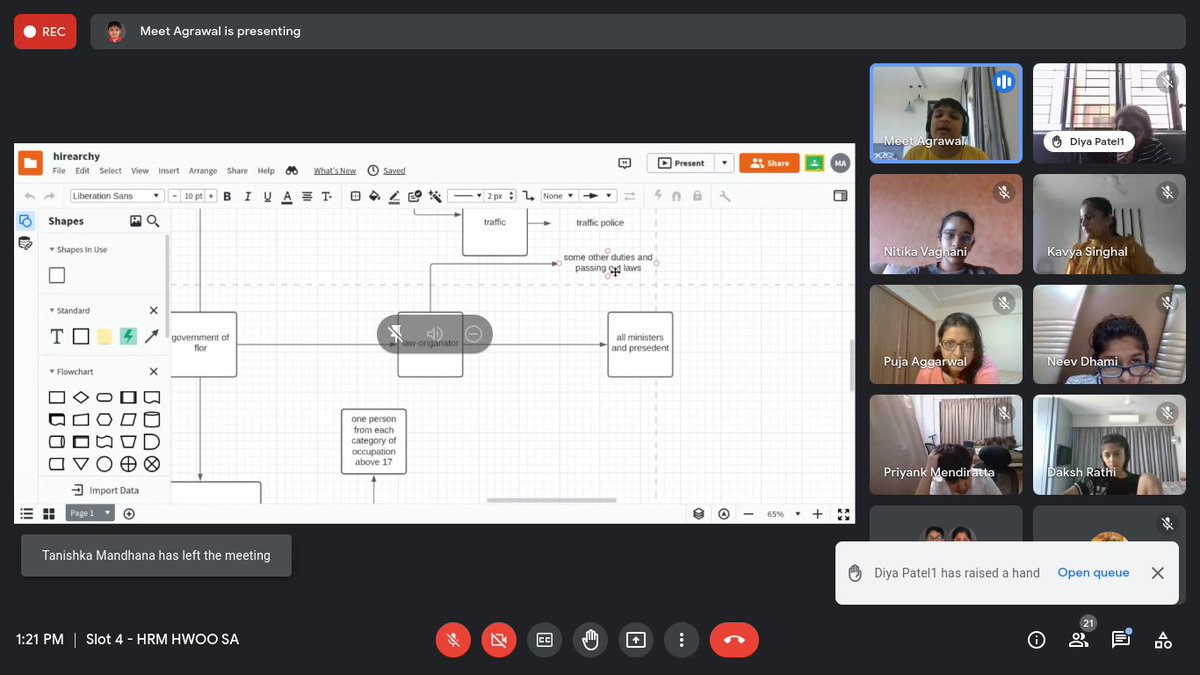This screenshot has height=675, width=1200.
Task: Select the green lightning hotspot shape
Action: point(128,337)
